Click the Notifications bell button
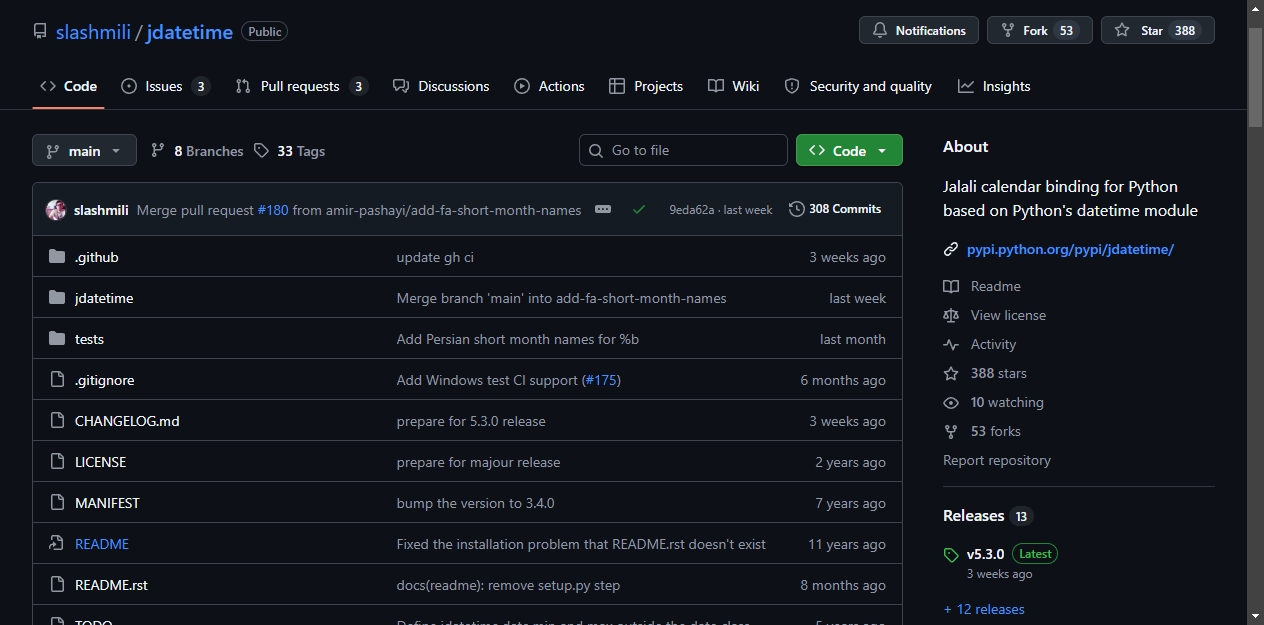Screen dimensions: 1264x625 point(918,30)
